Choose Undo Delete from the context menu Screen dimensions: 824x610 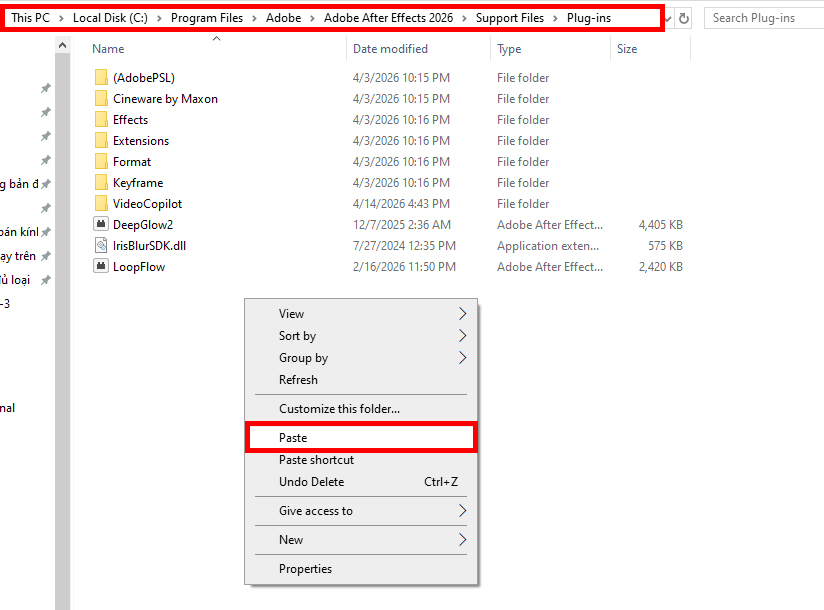pyautogui.click(x=361, y=482)
